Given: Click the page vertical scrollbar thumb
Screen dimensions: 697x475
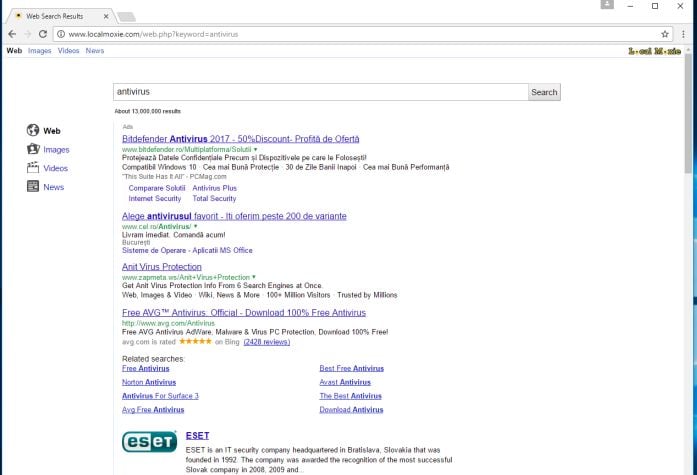Looking at the screenshot, I should tap(688, 113).
